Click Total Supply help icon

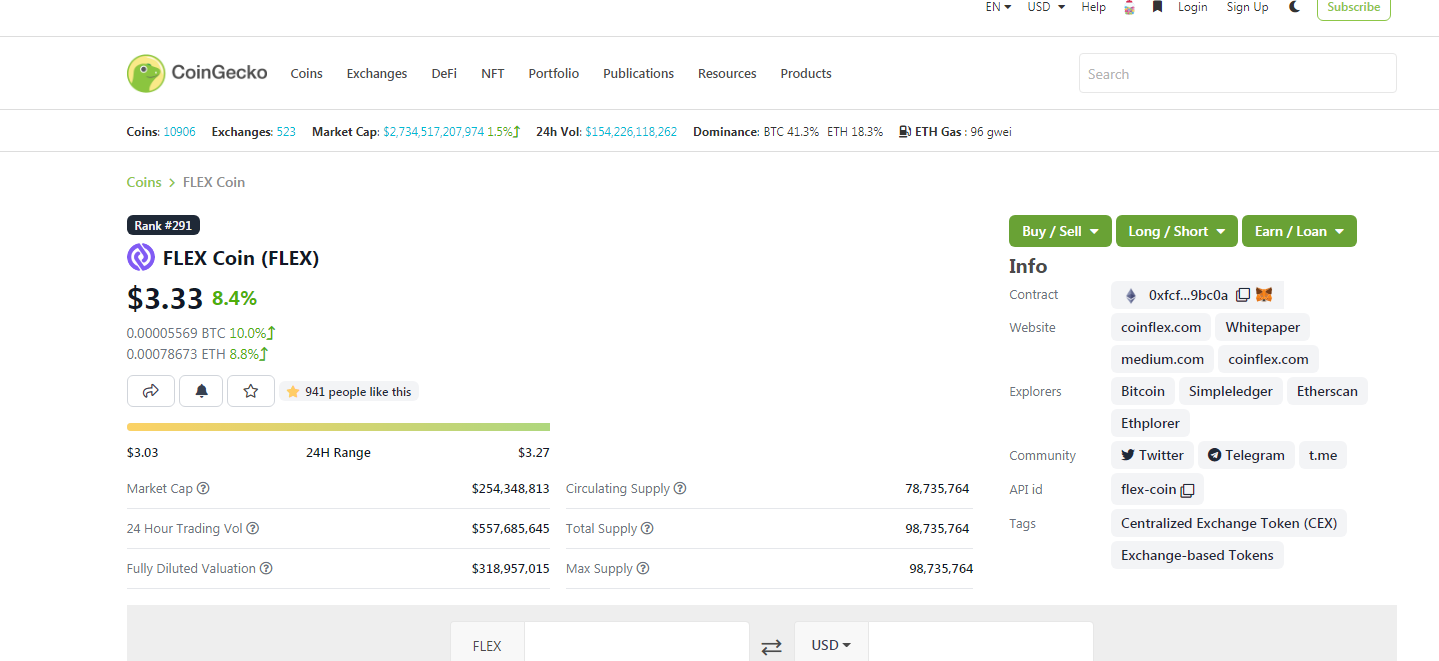(x=647, y=529)
